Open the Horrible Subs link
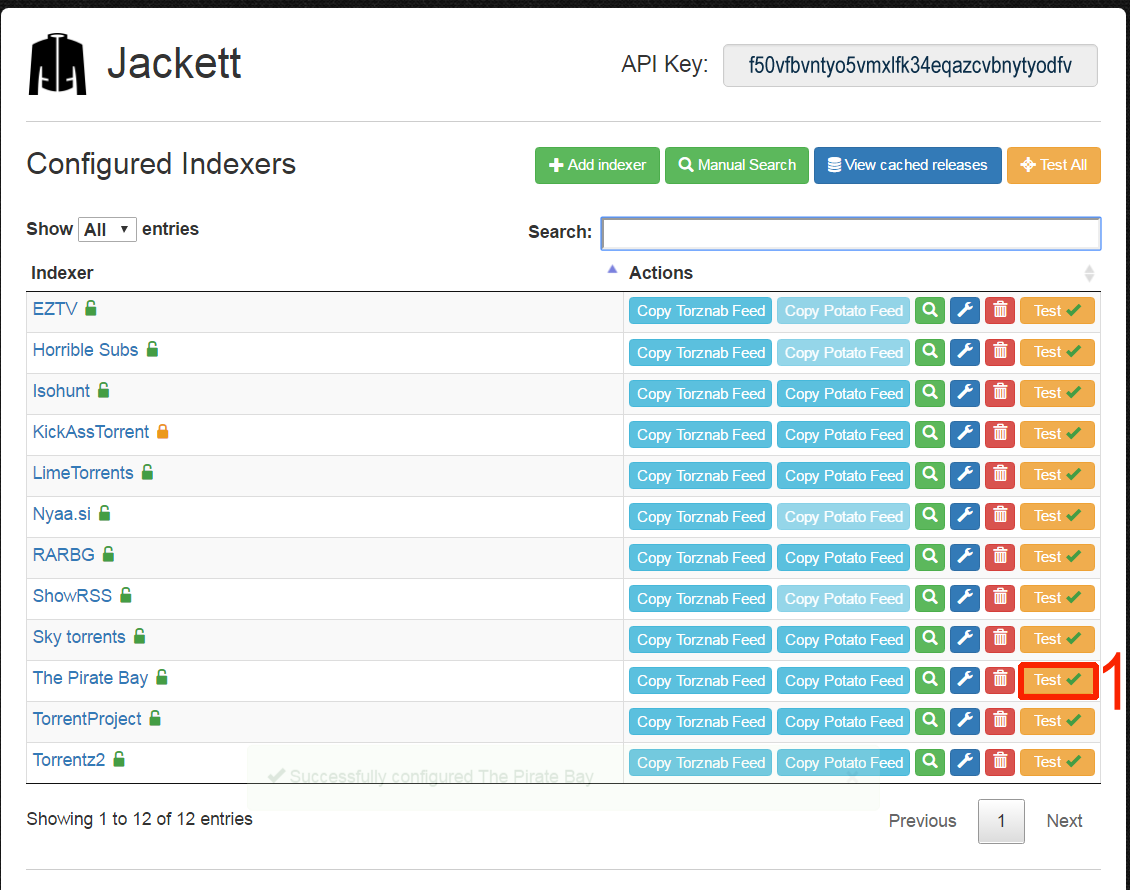This screenshot has height=890, width=1130. click(85, 350)
